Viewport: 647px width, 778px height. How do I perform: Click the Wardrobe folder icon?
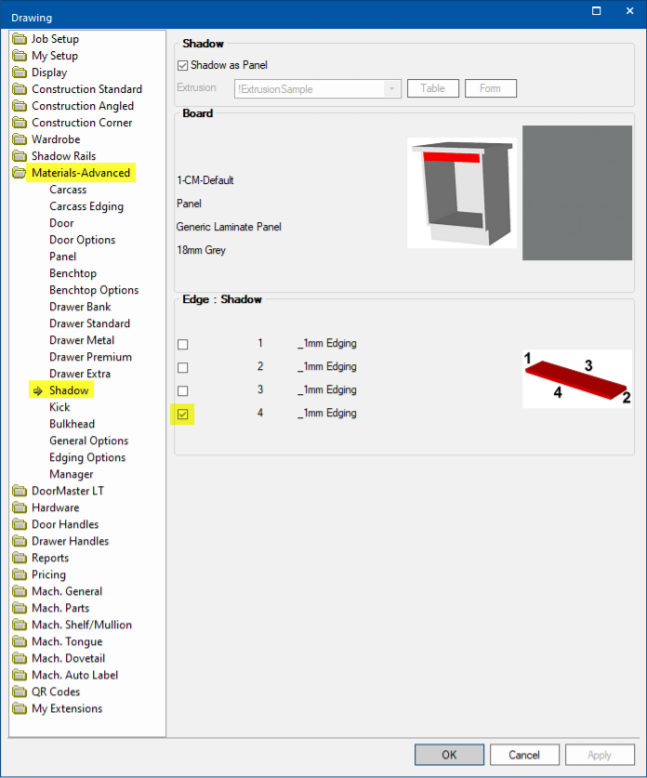point(19,139)
